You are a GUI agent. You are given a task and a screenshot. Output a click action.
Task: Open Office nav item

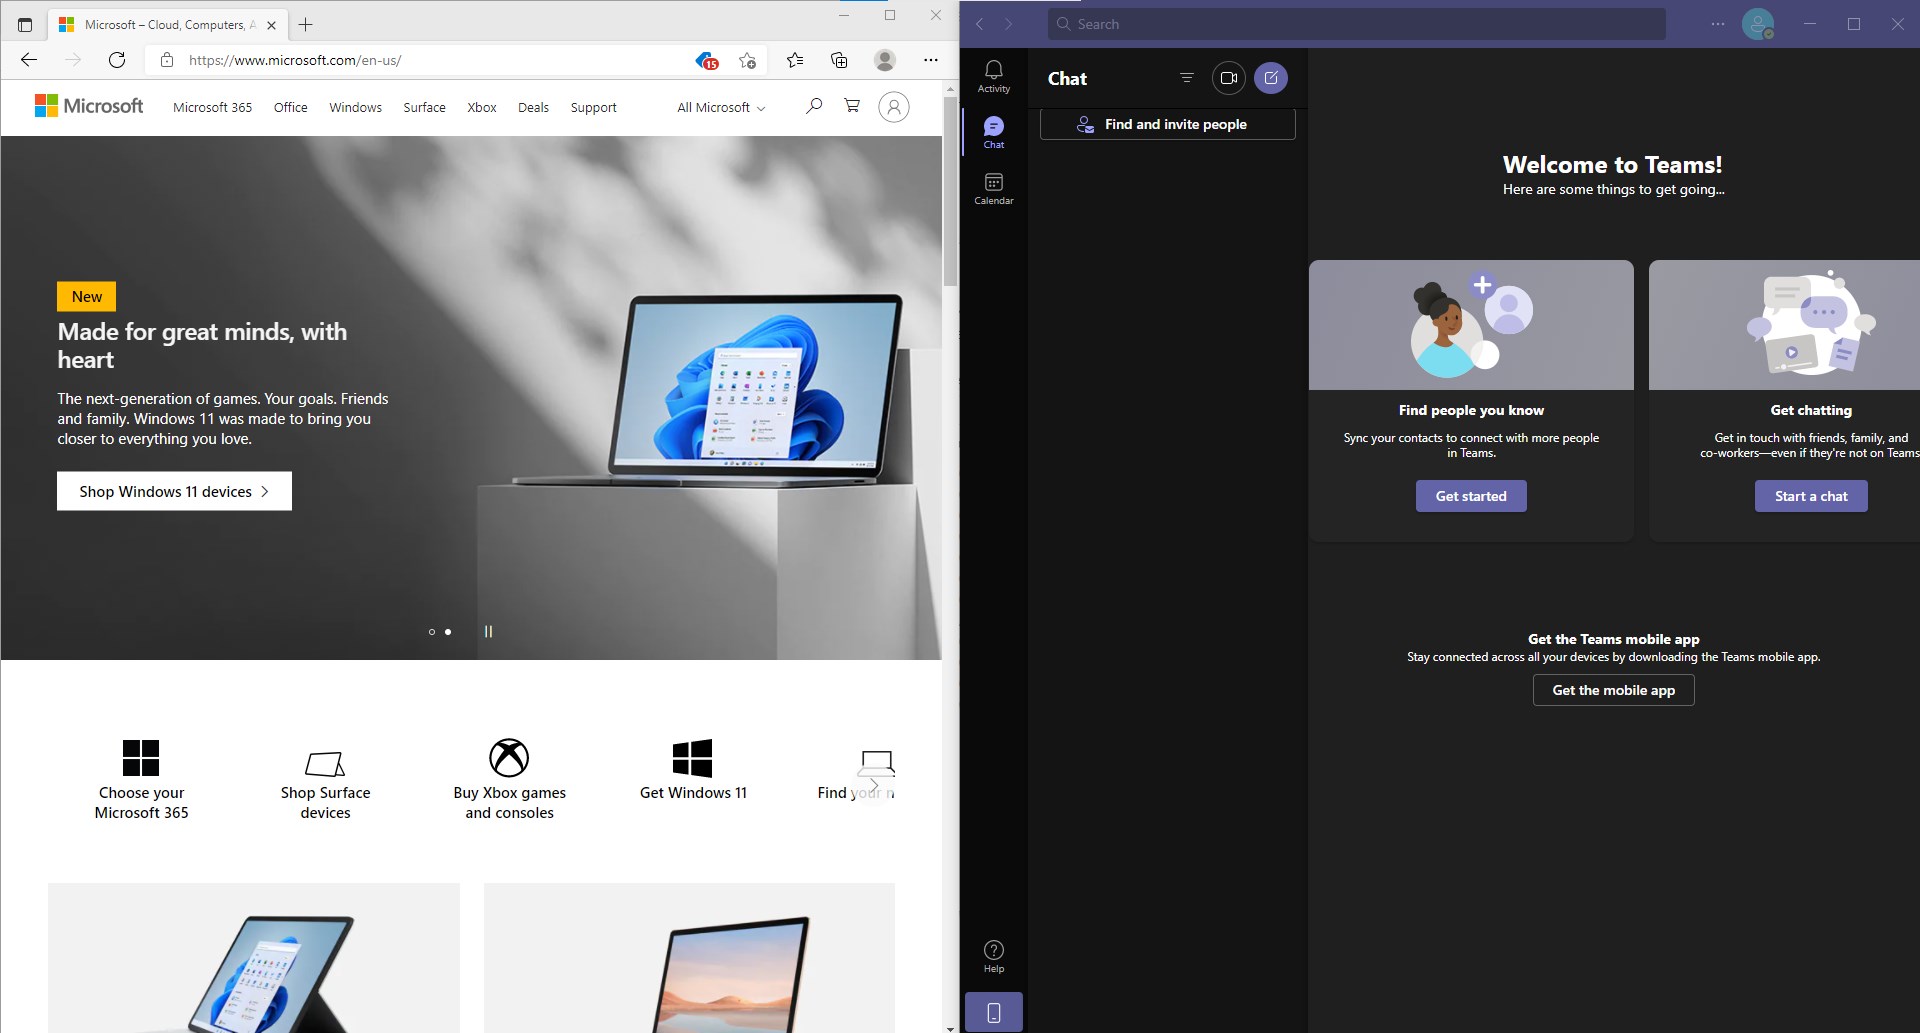tap(290, 108)
